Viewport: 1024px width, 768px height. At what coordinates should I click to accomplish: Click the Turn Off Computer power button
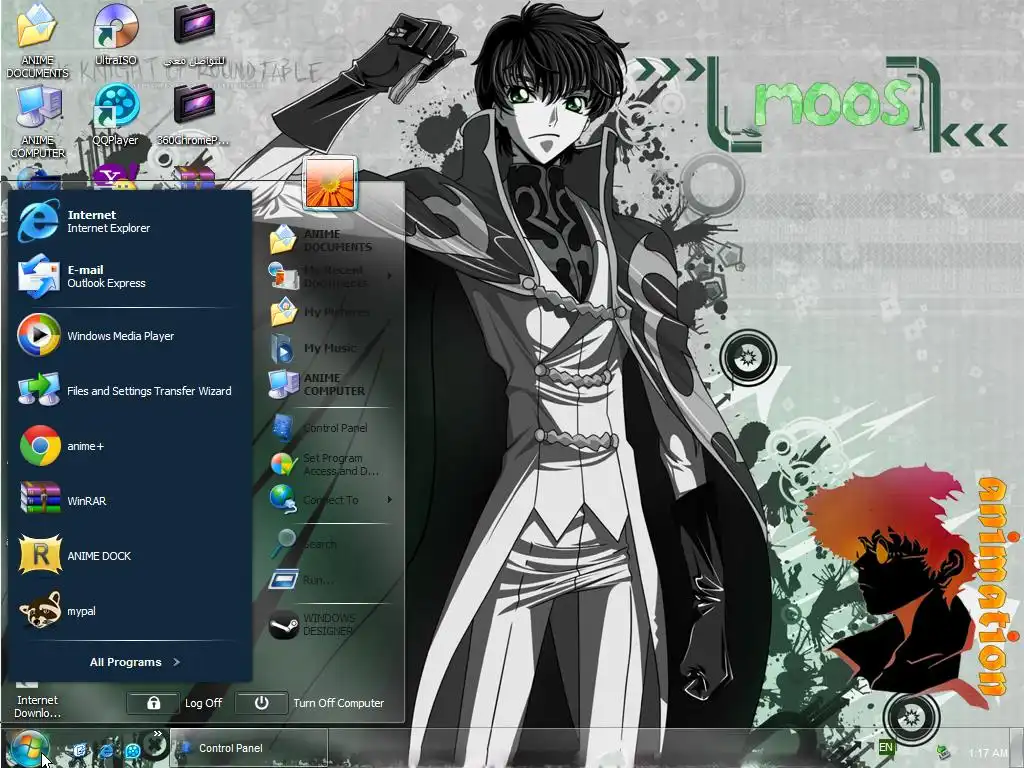click(x=261, y=703)
